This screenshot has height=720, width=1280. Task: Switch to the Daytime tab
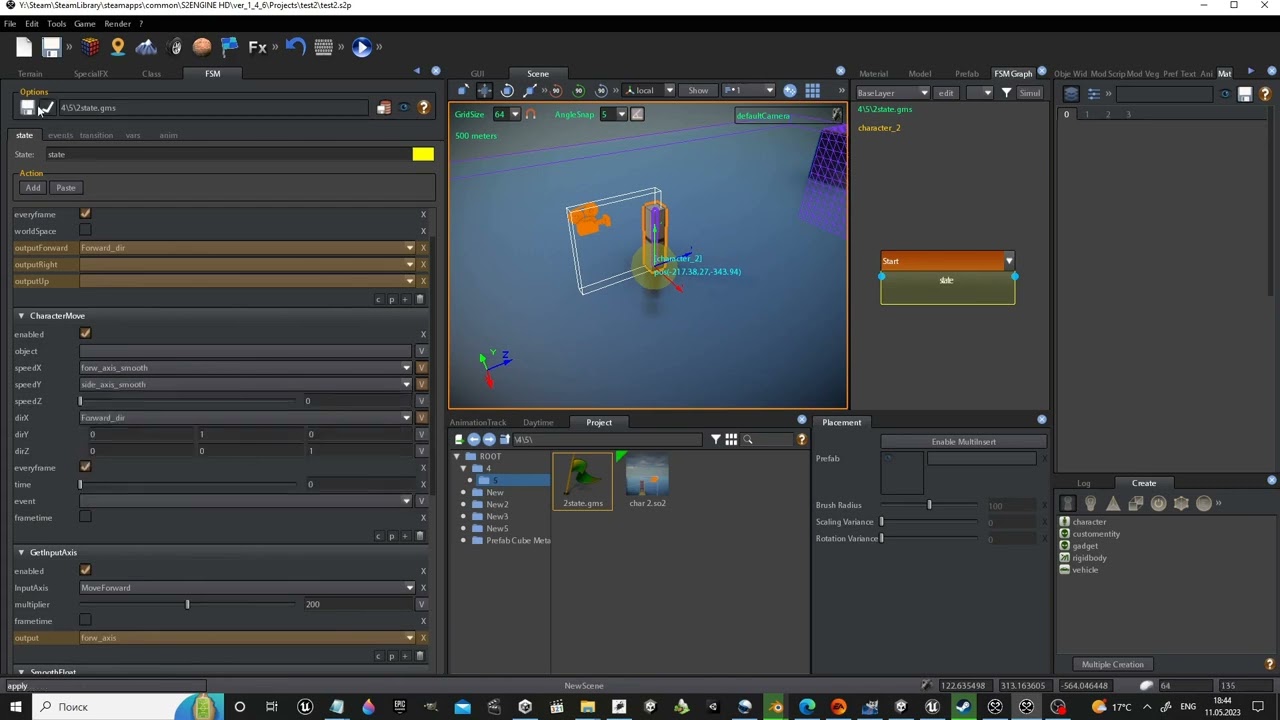coord(538,422)
